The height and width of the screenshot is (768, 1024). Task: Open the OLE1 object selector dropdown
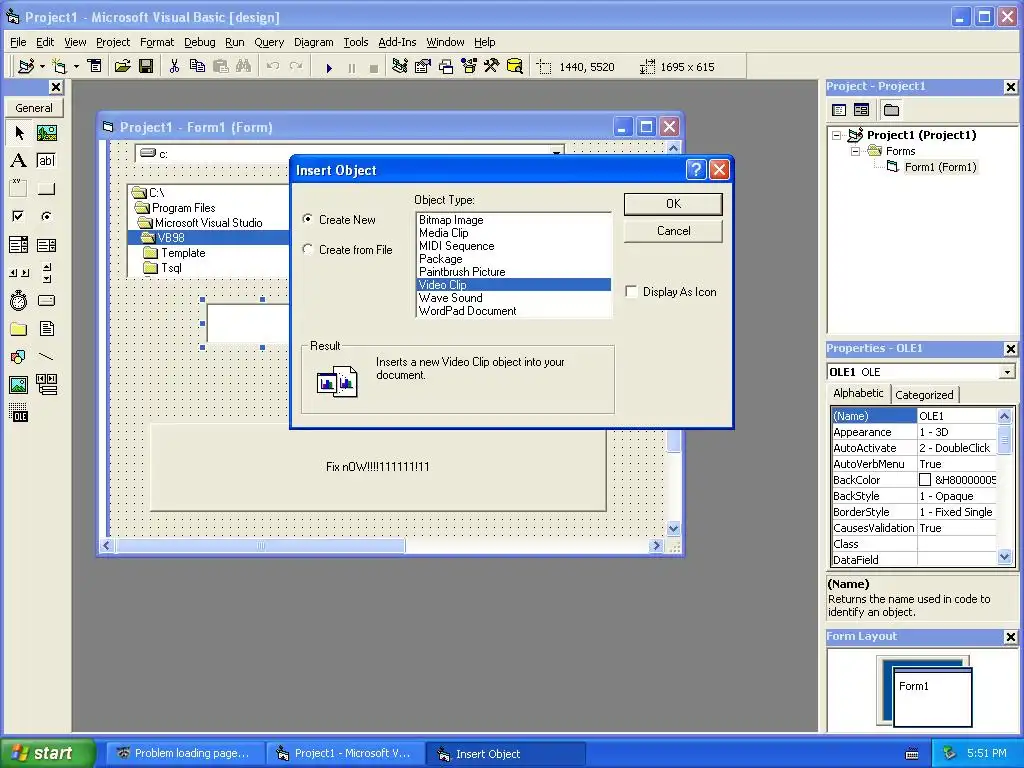[1008, 372]
